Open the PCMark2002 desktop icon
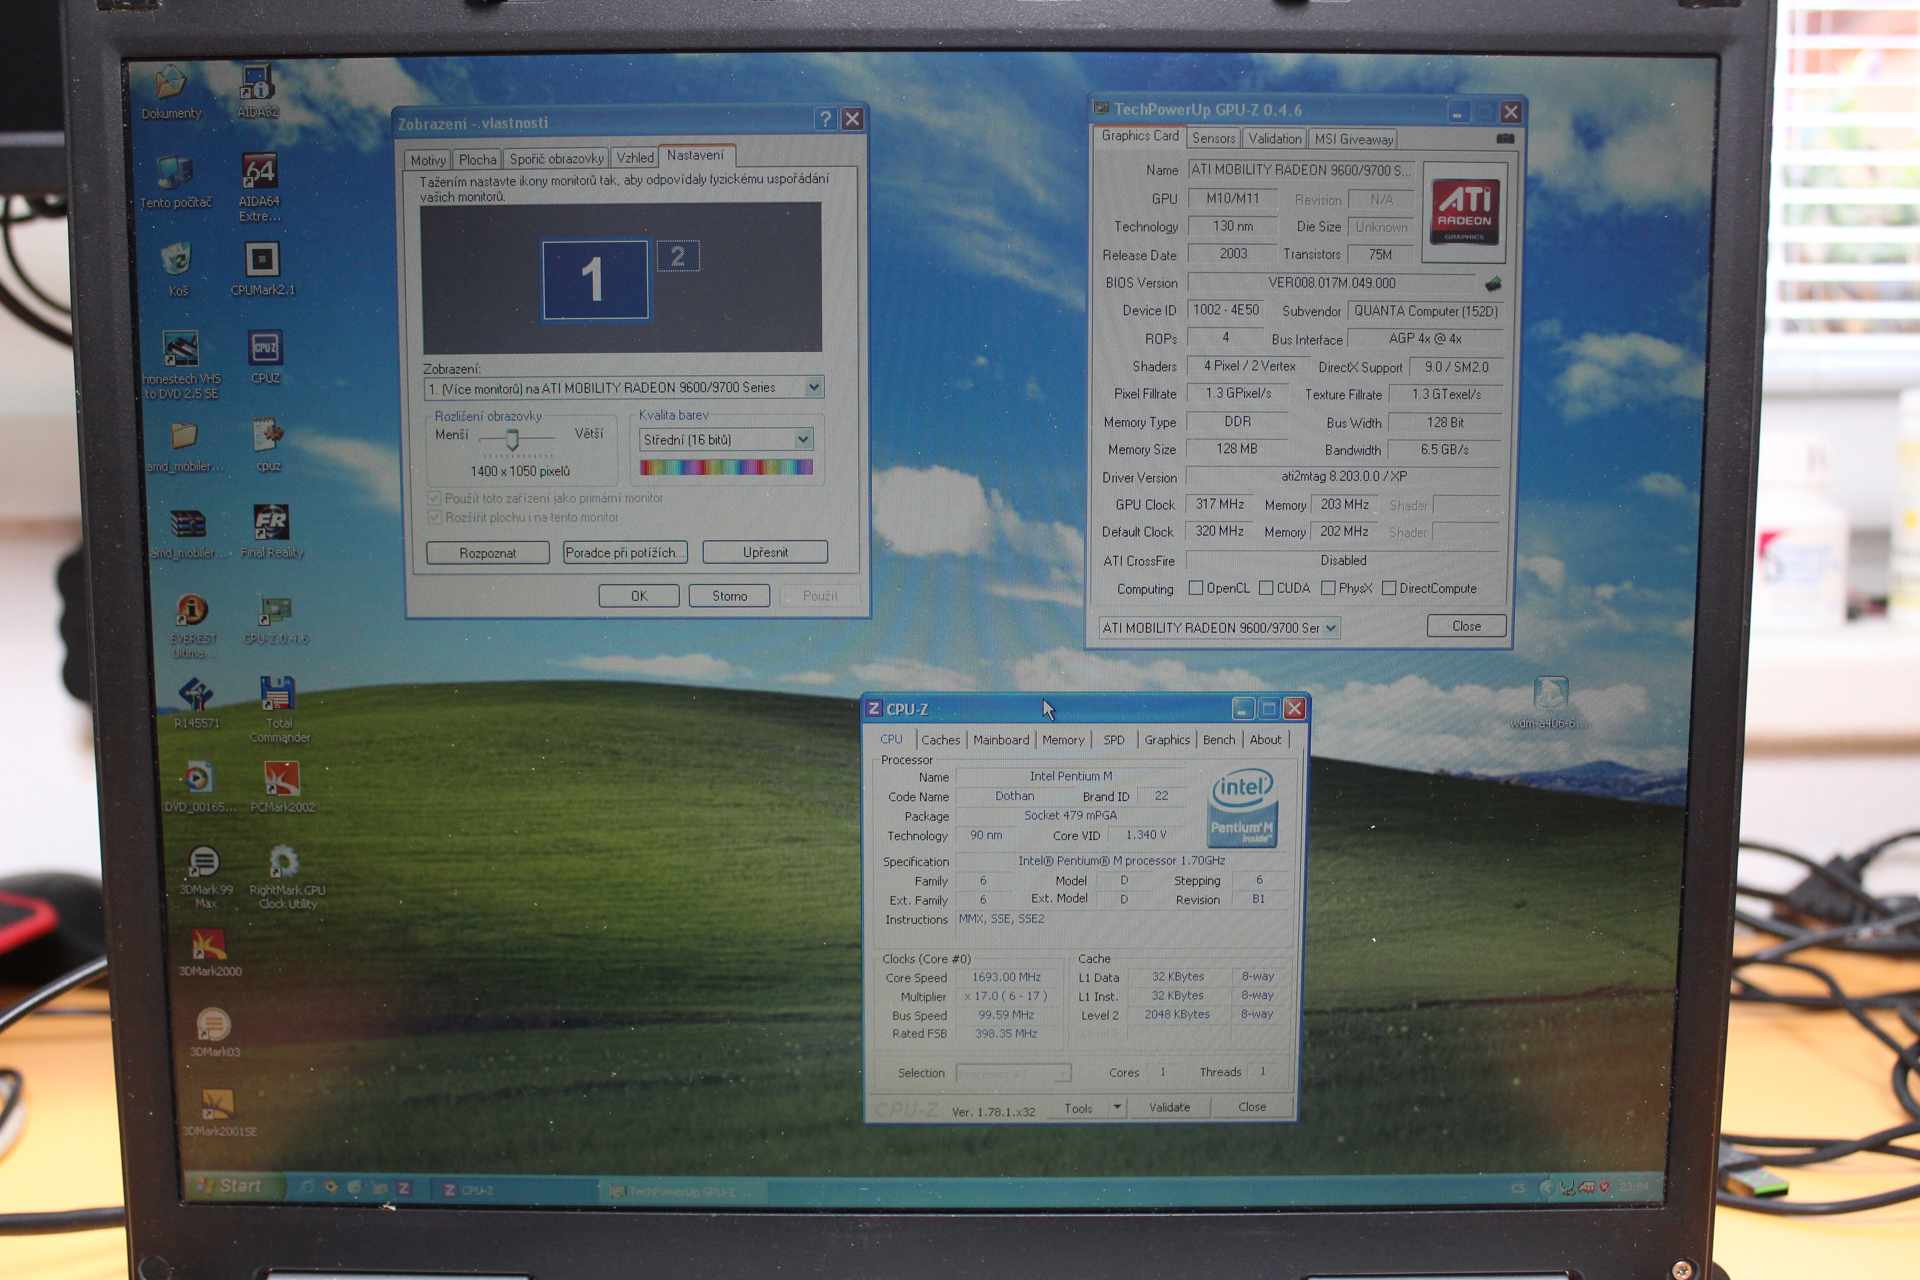This screenshot has height=1280, width=1920. point(281,780)
